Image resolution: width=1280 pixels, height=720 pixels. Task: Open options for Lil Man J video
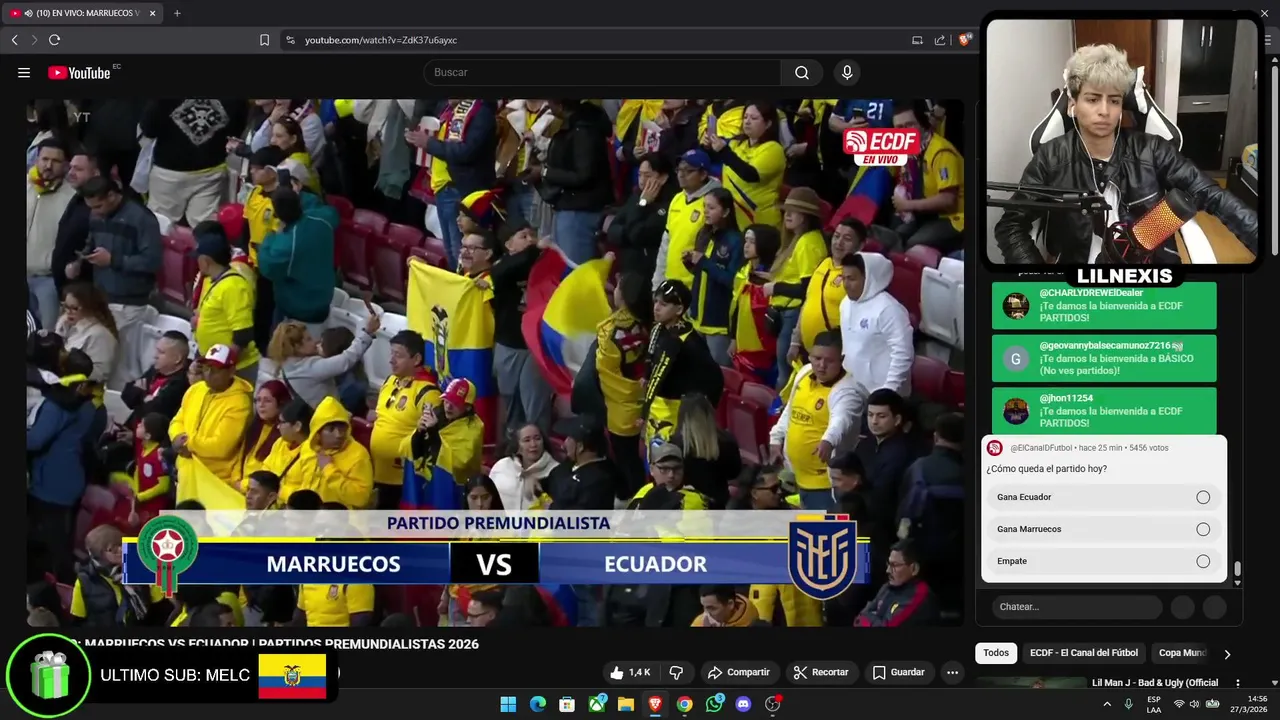coord(1237,683)
